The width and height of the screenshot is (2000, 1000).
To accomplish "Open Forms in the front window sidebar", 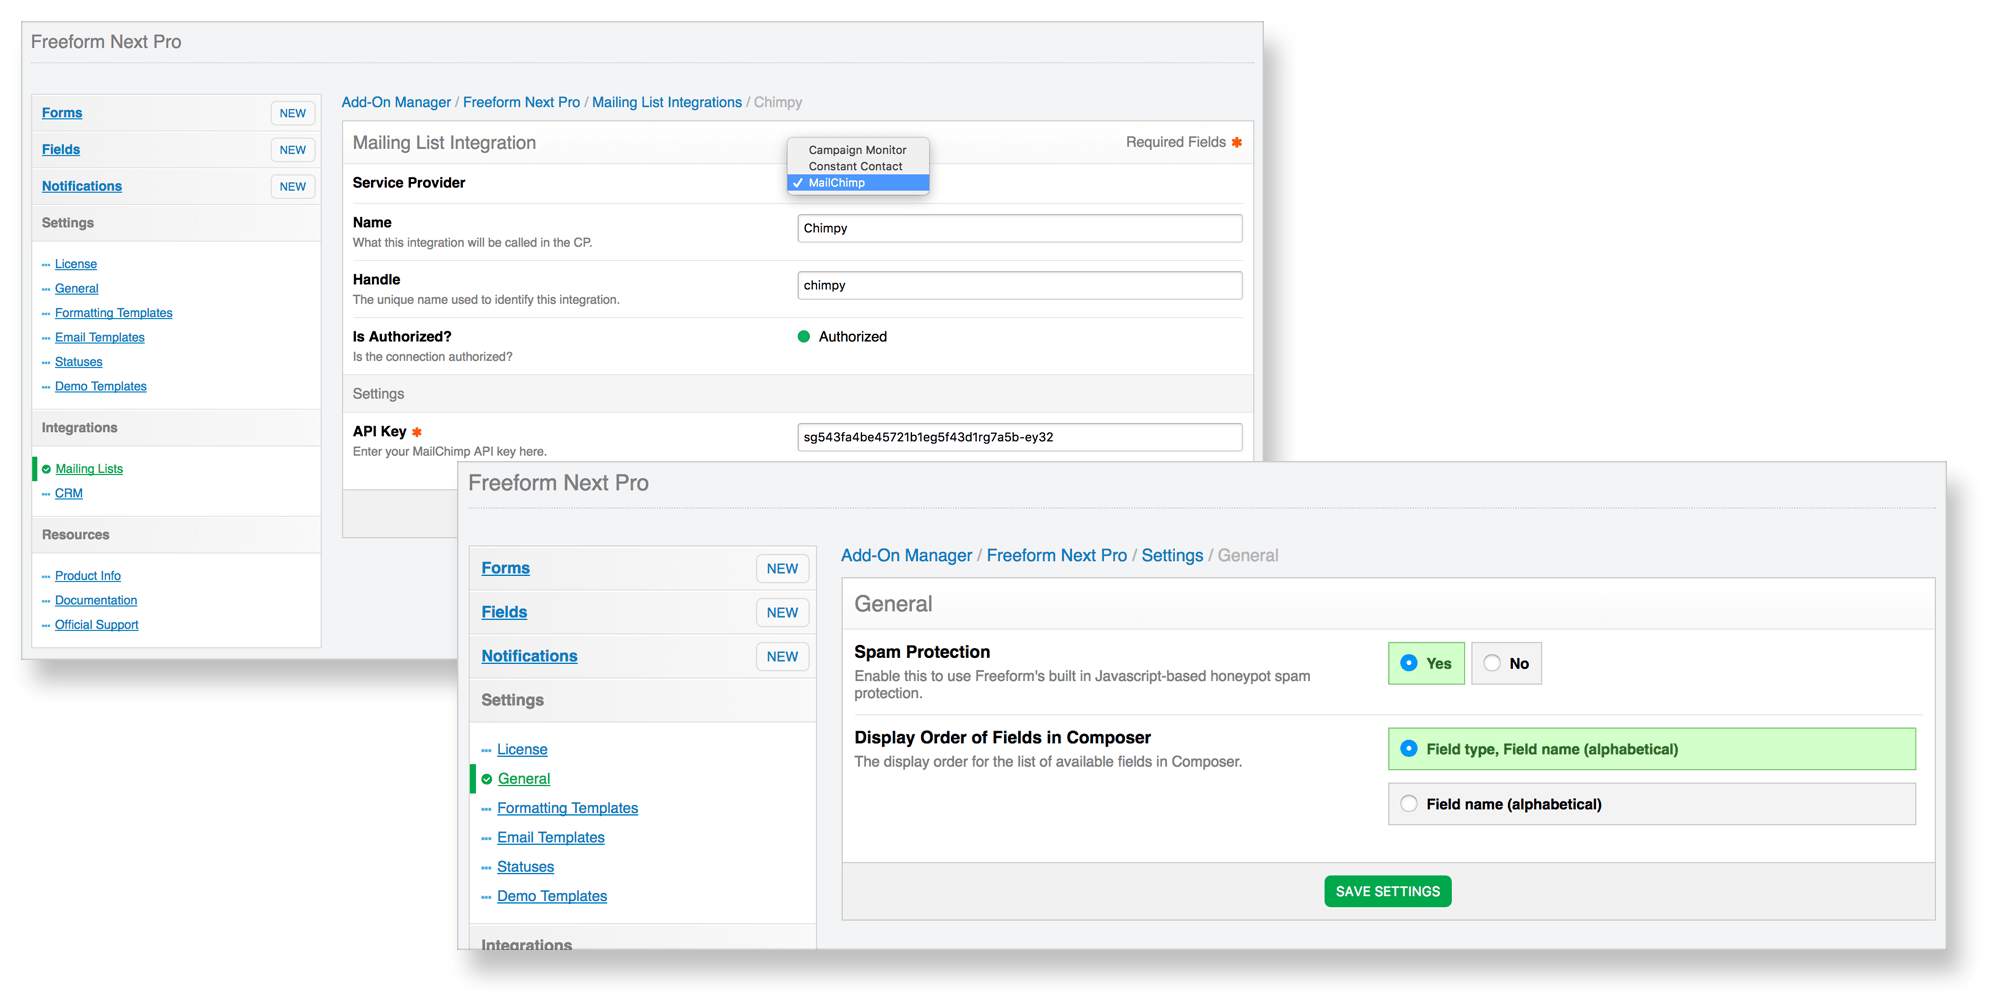I will tap(506, 568).
